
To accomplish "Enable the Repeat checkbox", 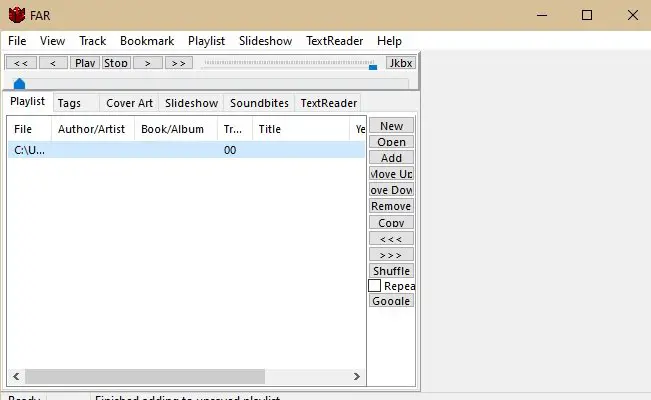I will 374,286.
